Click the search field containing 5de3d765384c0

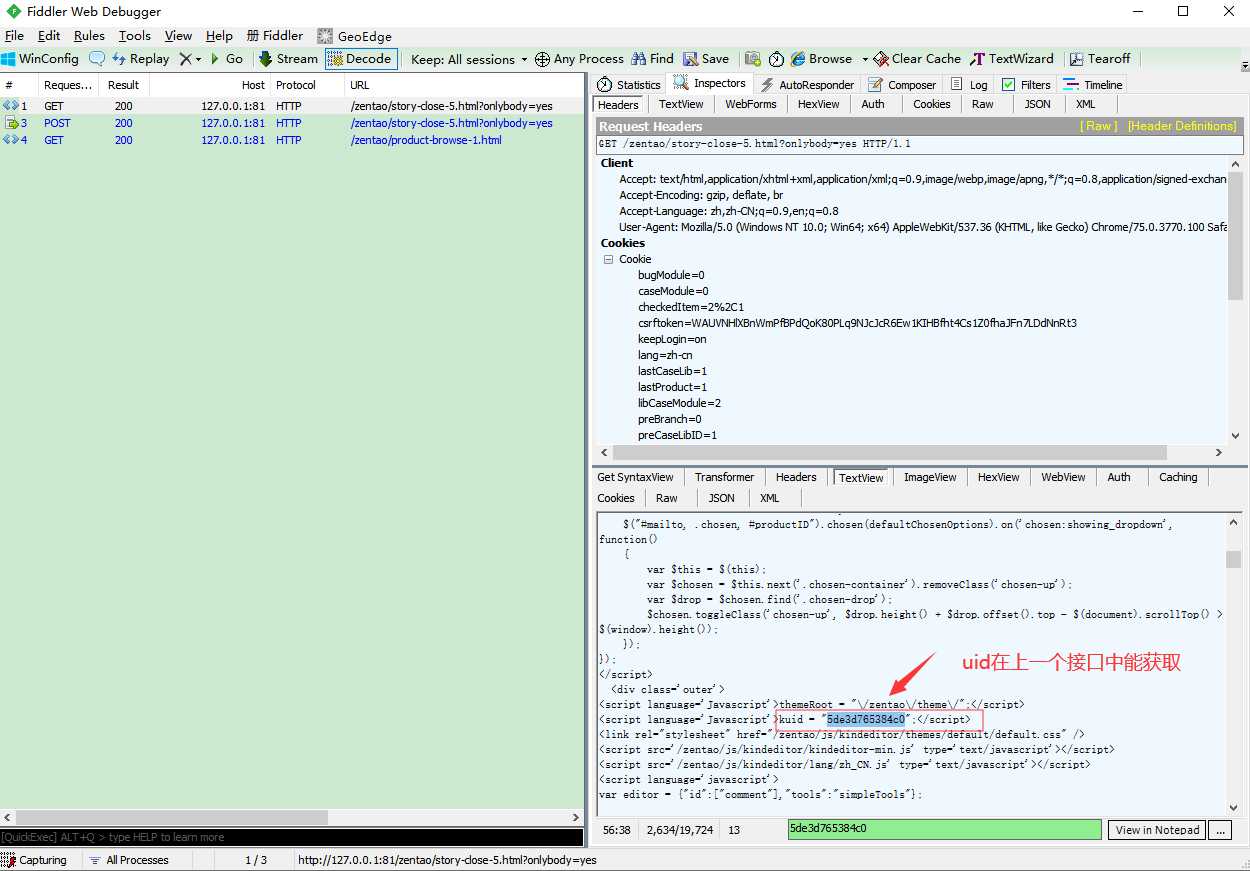pyautogui.click(x=945, y=829)
